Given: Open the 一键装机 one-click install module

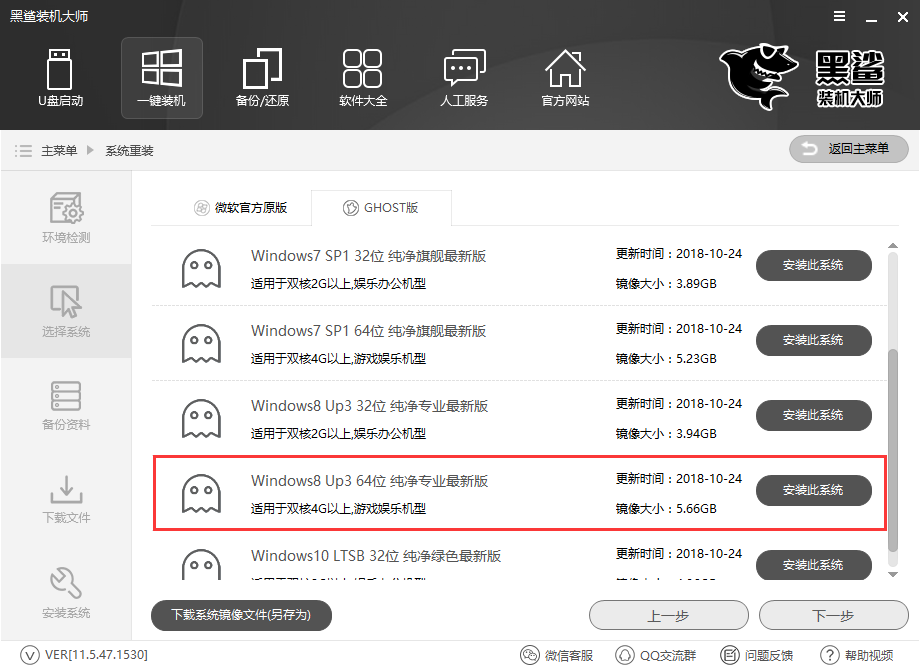Looking at the screenshot, I should (x=161, y=78).
